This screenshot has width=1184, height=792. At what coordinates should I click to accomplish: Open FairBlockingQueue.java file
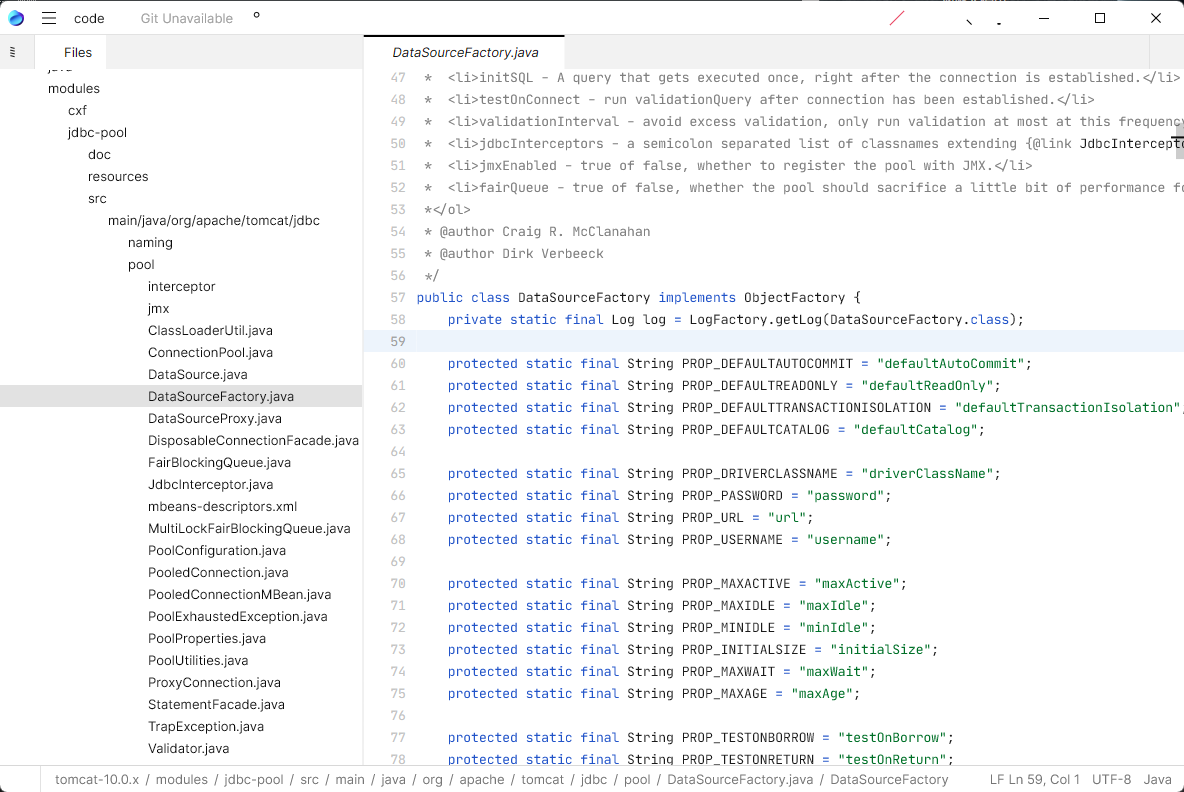pos(219,462)
